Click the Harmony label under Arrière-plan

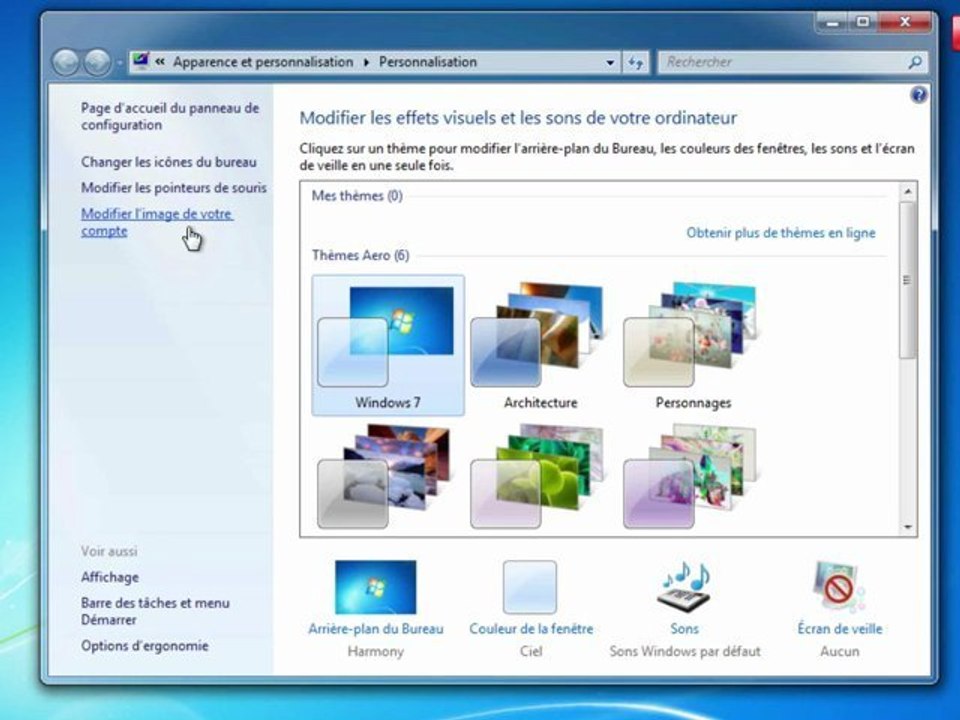coord(375,651)
